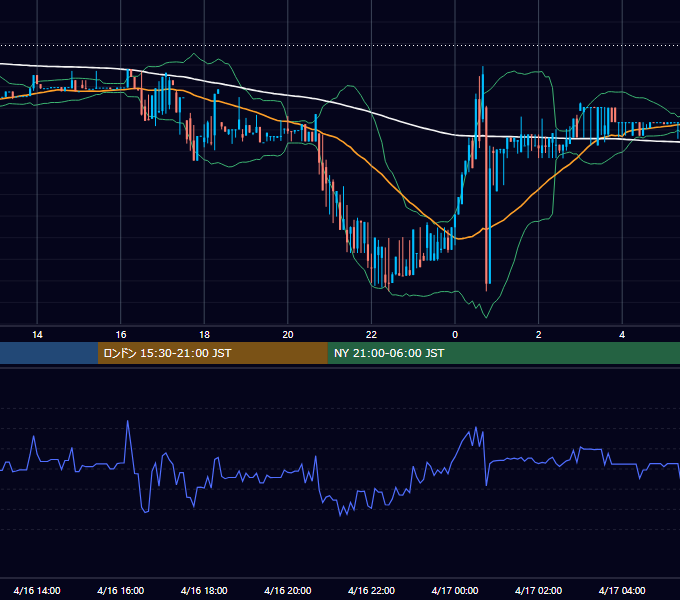This screenshot has width=680, height=600.
Task: Click the '14' hour label on price chart axis
Action: (x=37, y=335)
